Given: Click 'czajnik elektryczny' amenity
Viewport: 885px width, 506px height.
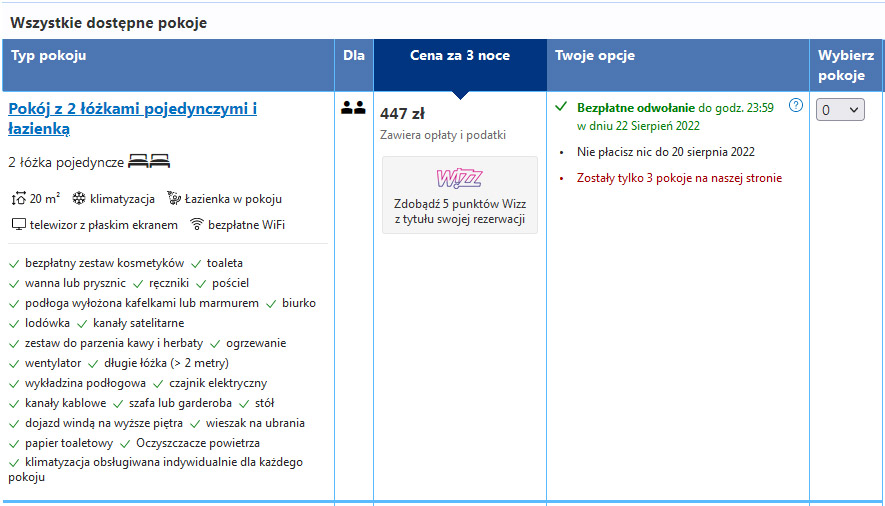Looking at the screenshot, I should tap(218, 383).
